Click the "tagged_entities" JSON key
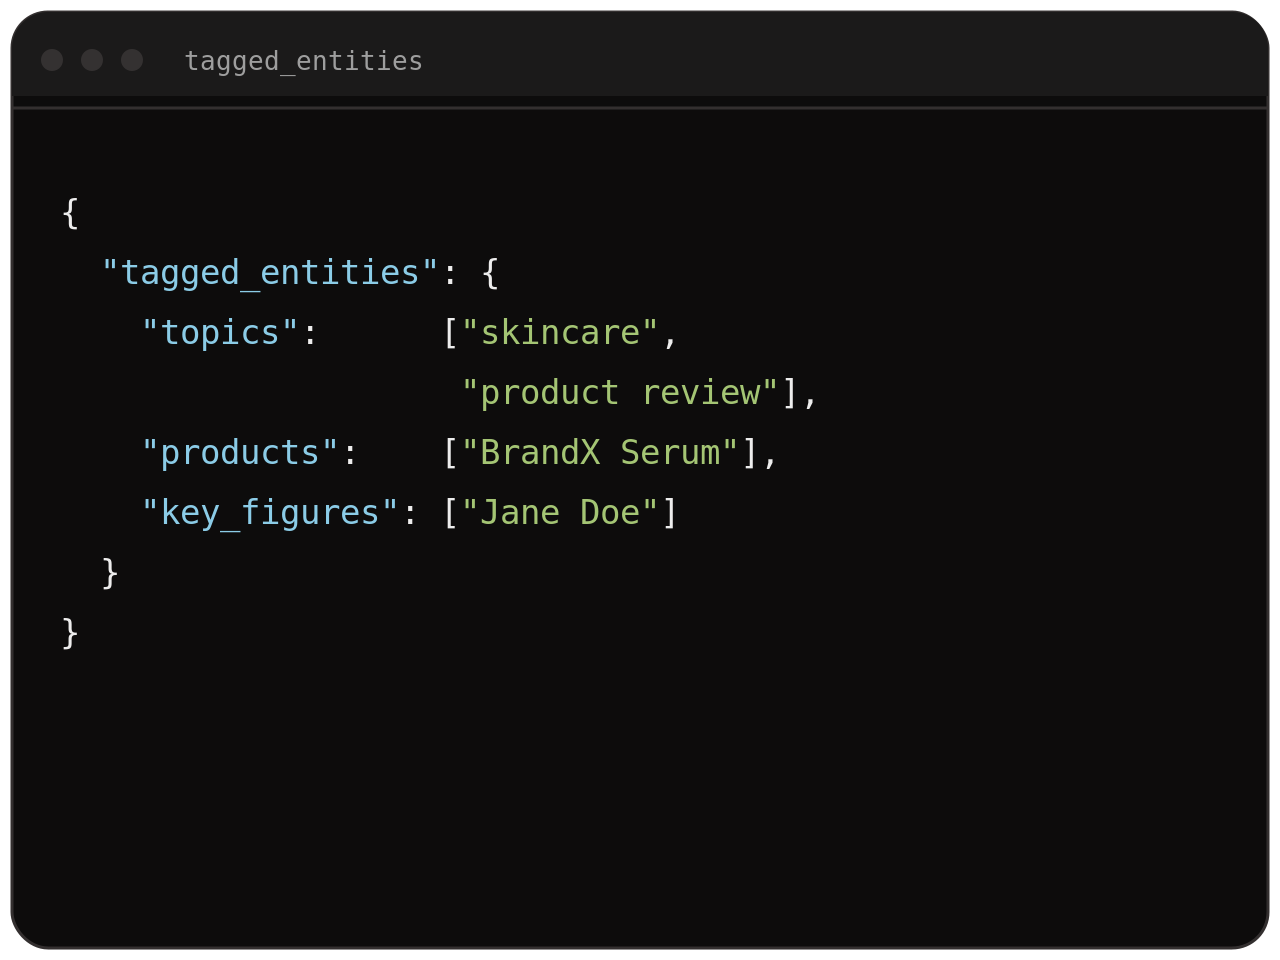The image size is (1280, 960). (x=270, y=273)
